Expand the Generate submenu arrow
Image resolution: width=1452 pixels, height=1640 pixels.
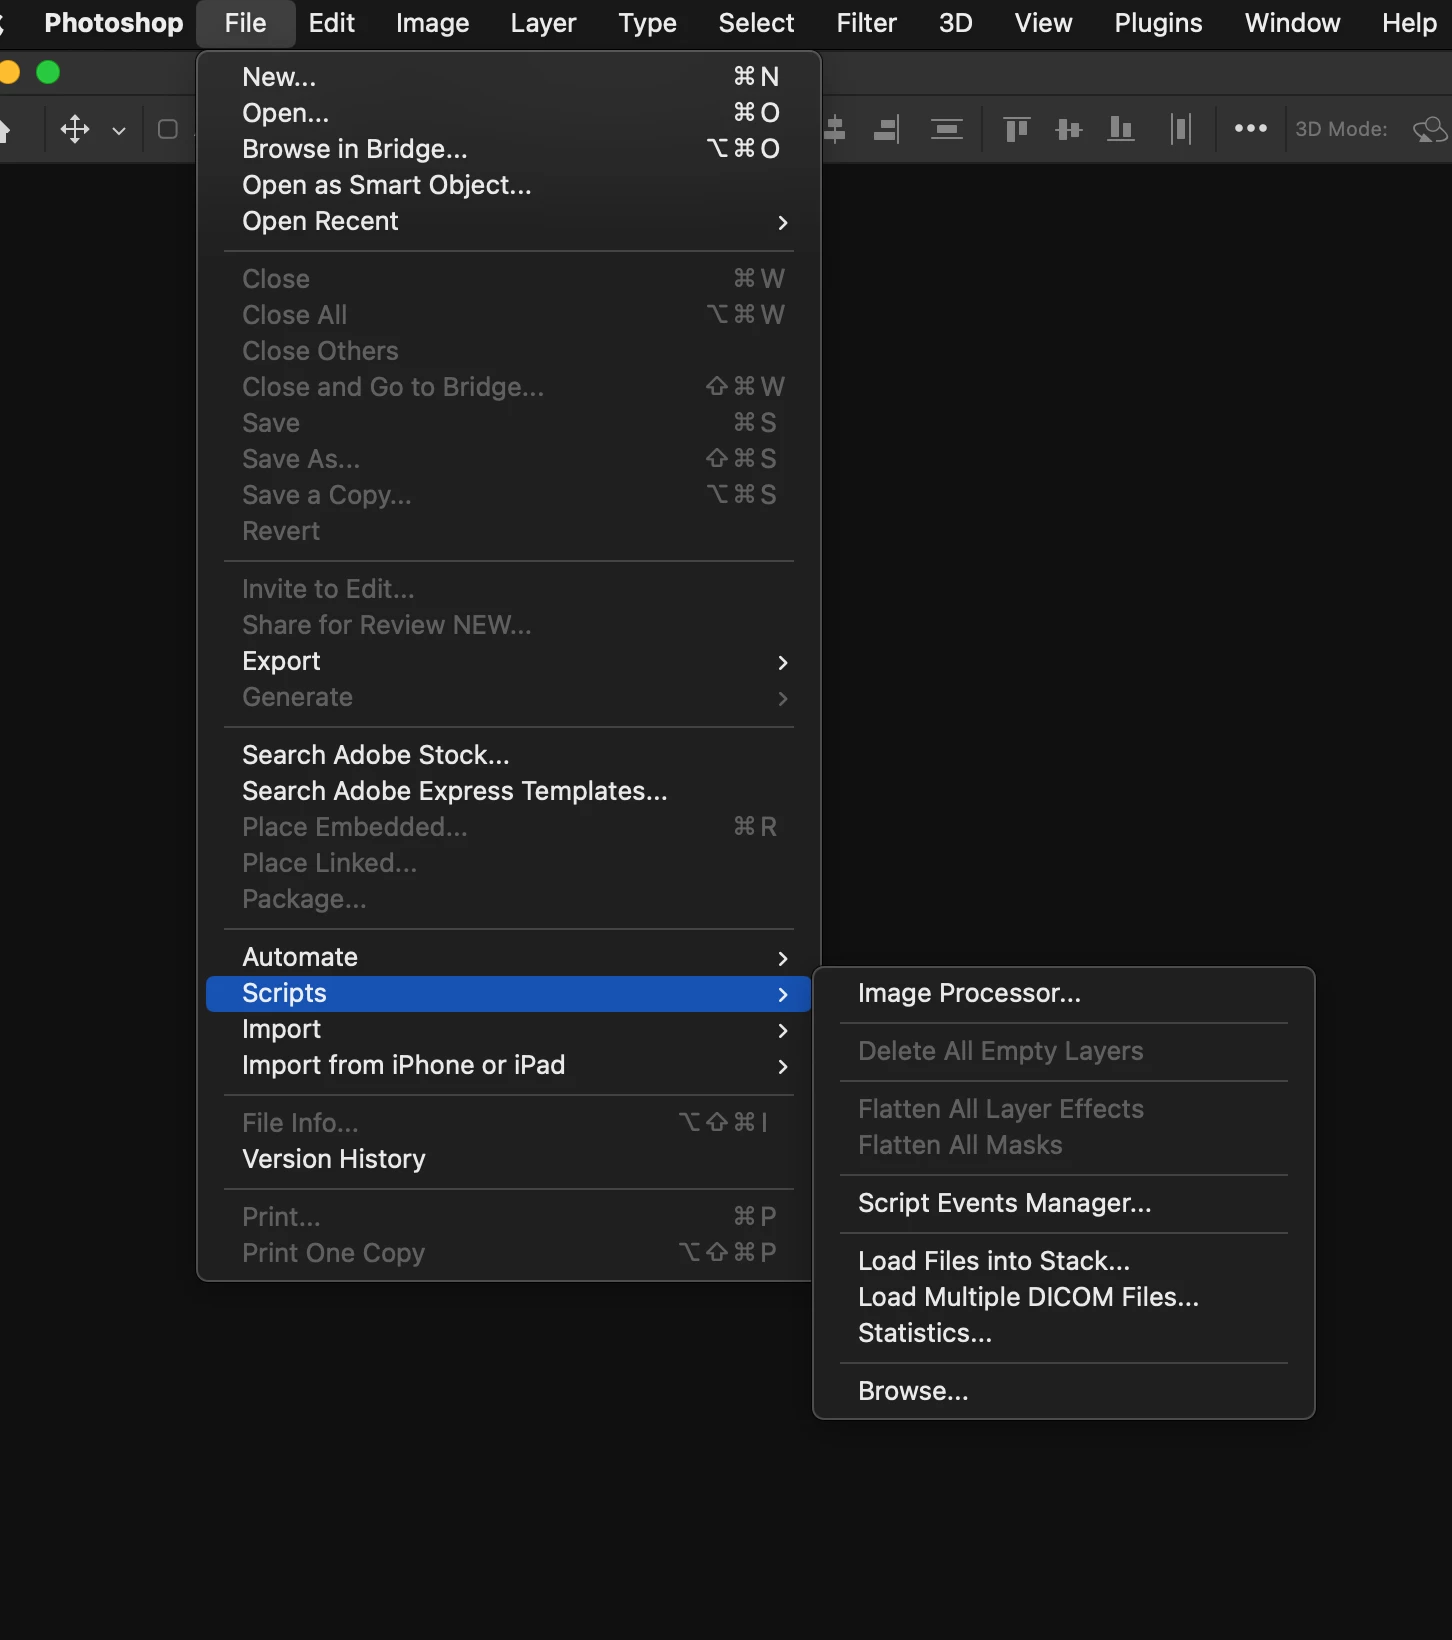click(x=783, y=698)
